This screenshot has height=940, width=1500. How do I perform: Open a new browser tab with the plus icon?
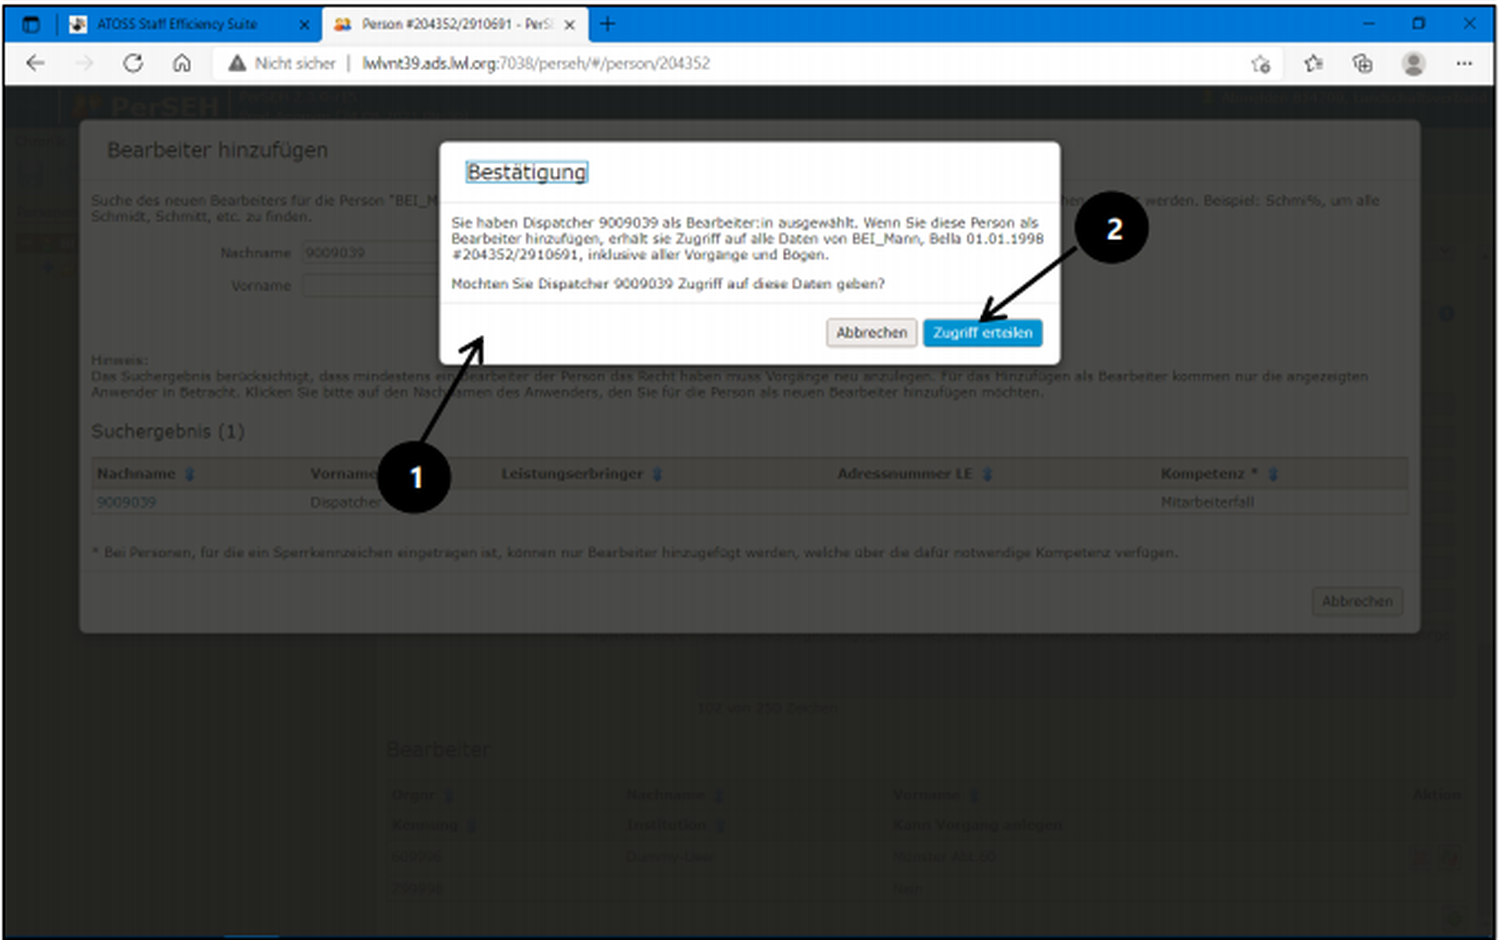tap(607, 24)
